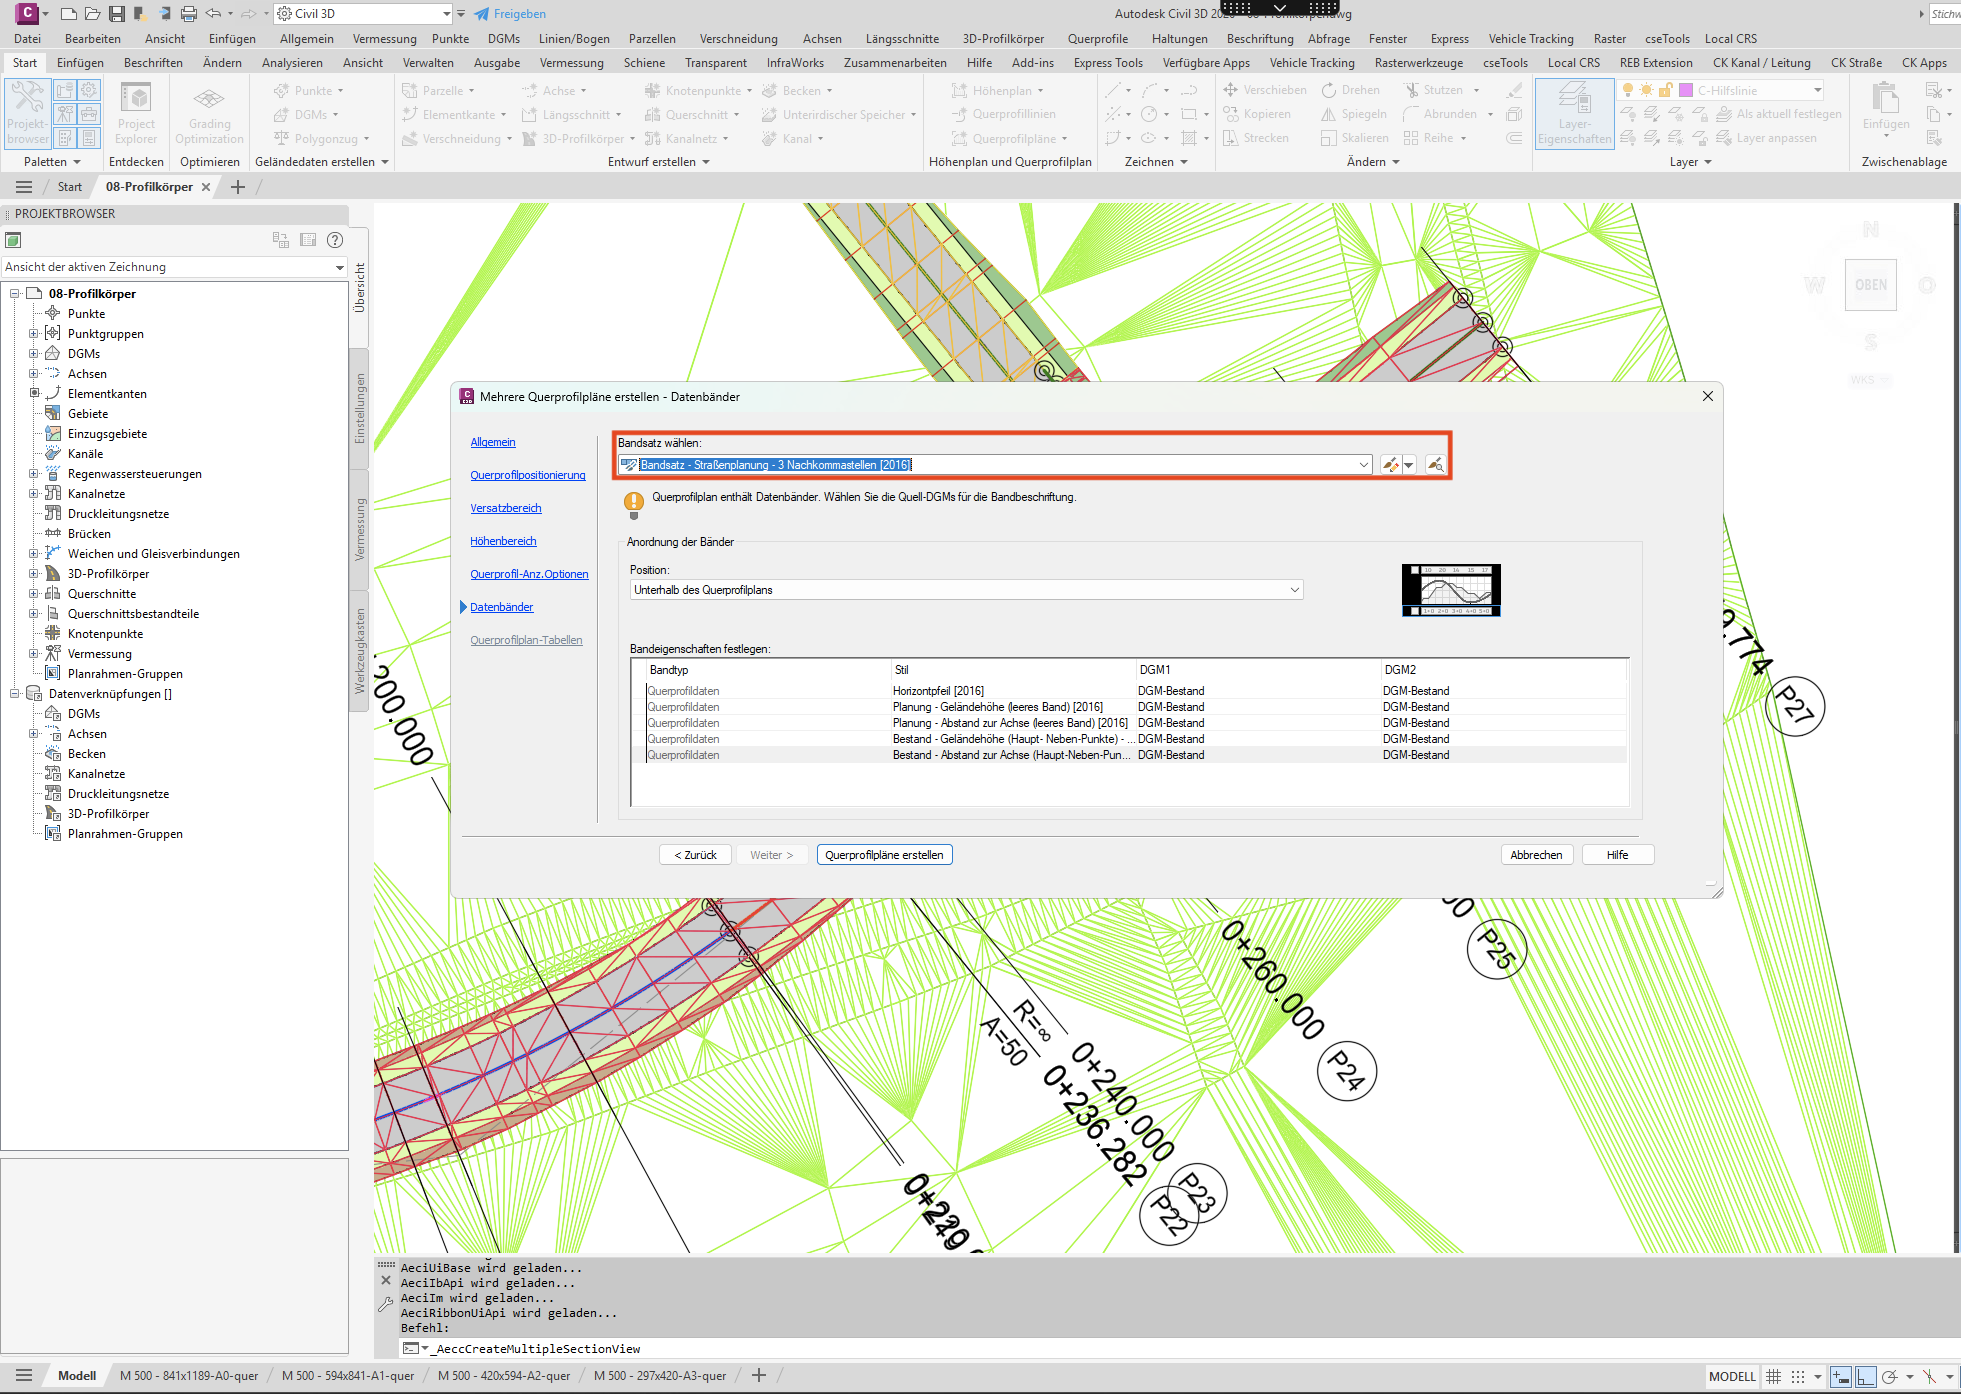
Task: Open the Civil 3D application menu logo
Action: 26,13
